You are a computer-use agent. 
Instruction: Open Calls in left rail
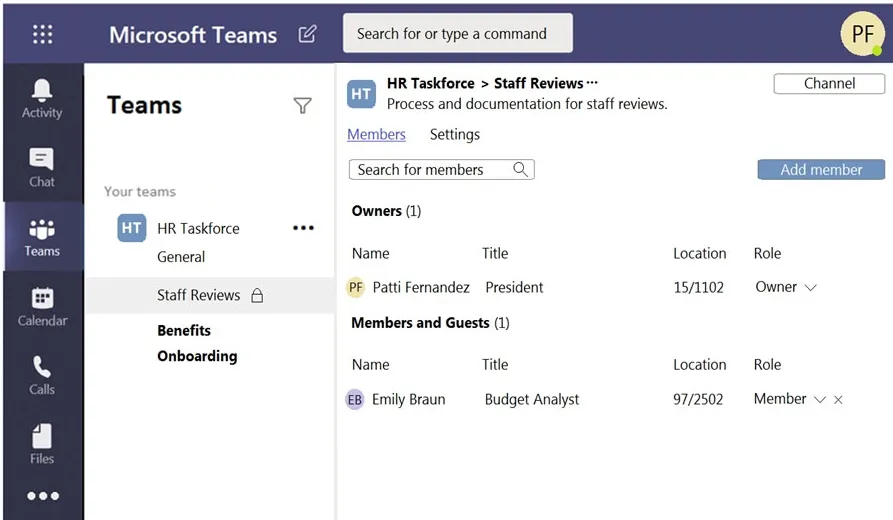click(42, 375)
